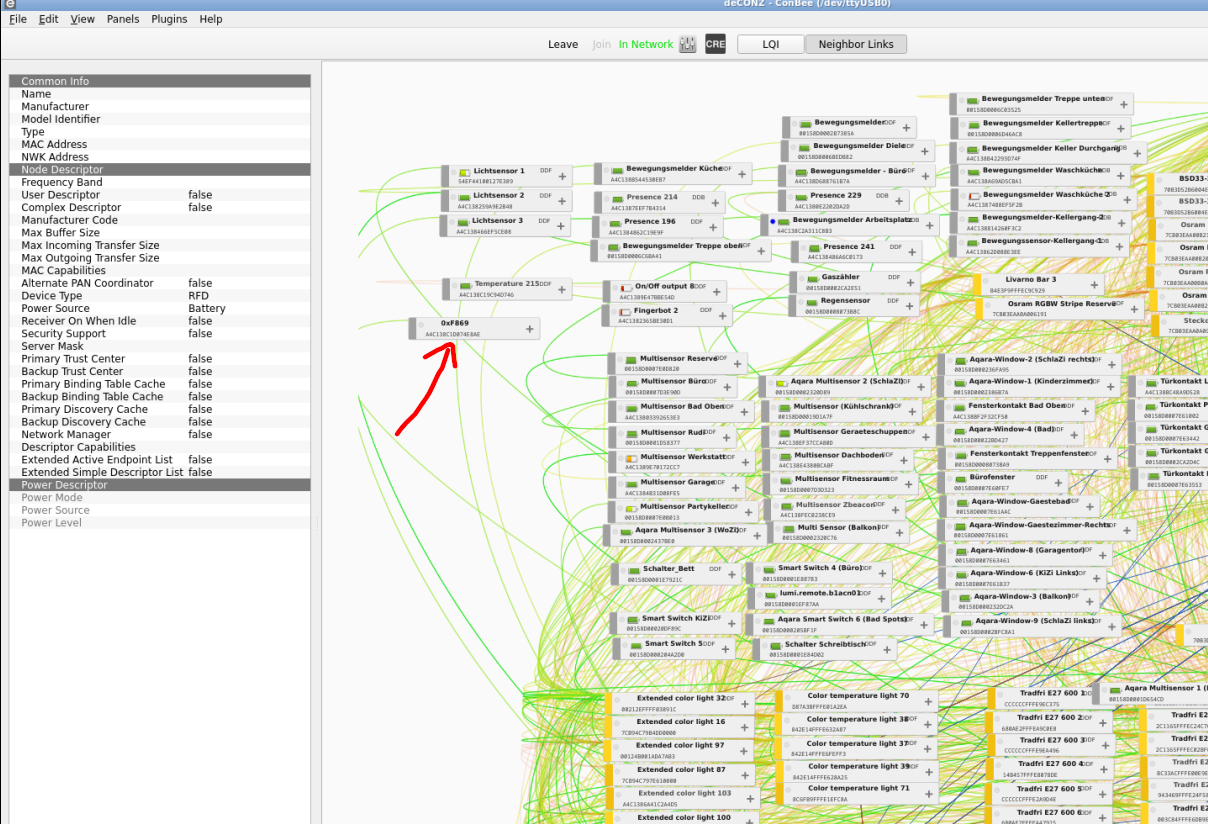Image resolution: width=1208 pixels, height=824 pixels.
Task: Click battery icon of Aqara Multisensor 2 (SchlaZi)
Action: pyautogui.click(x=781, y=382)
